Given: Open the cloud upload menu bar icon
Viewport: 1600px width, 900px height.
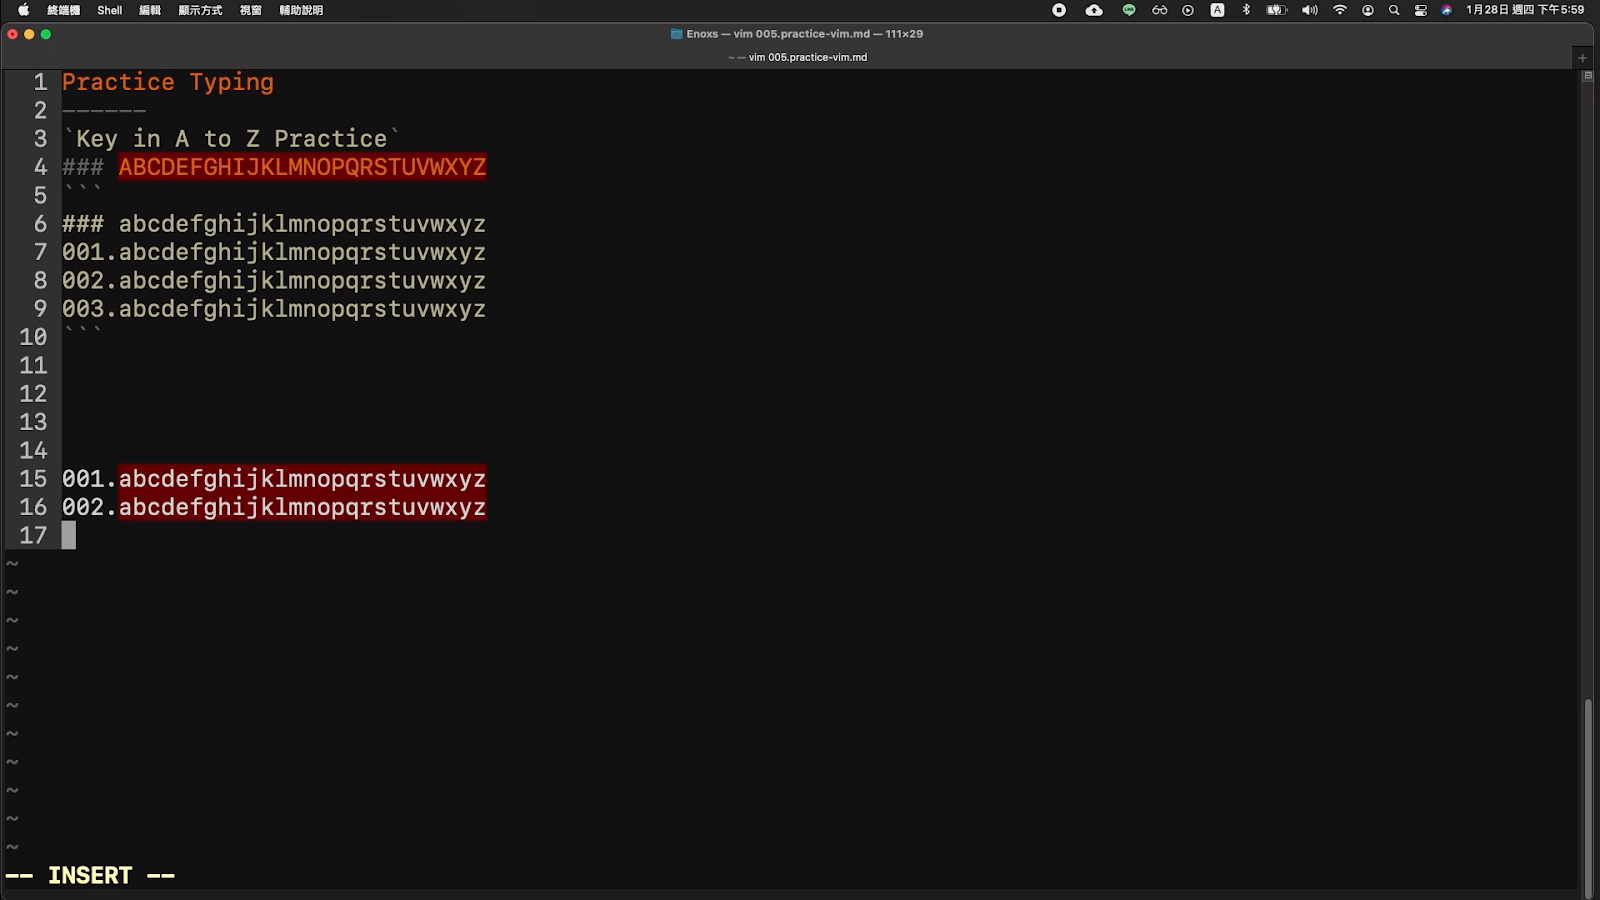Looking at the screenshot, I should pos(1094,10).
